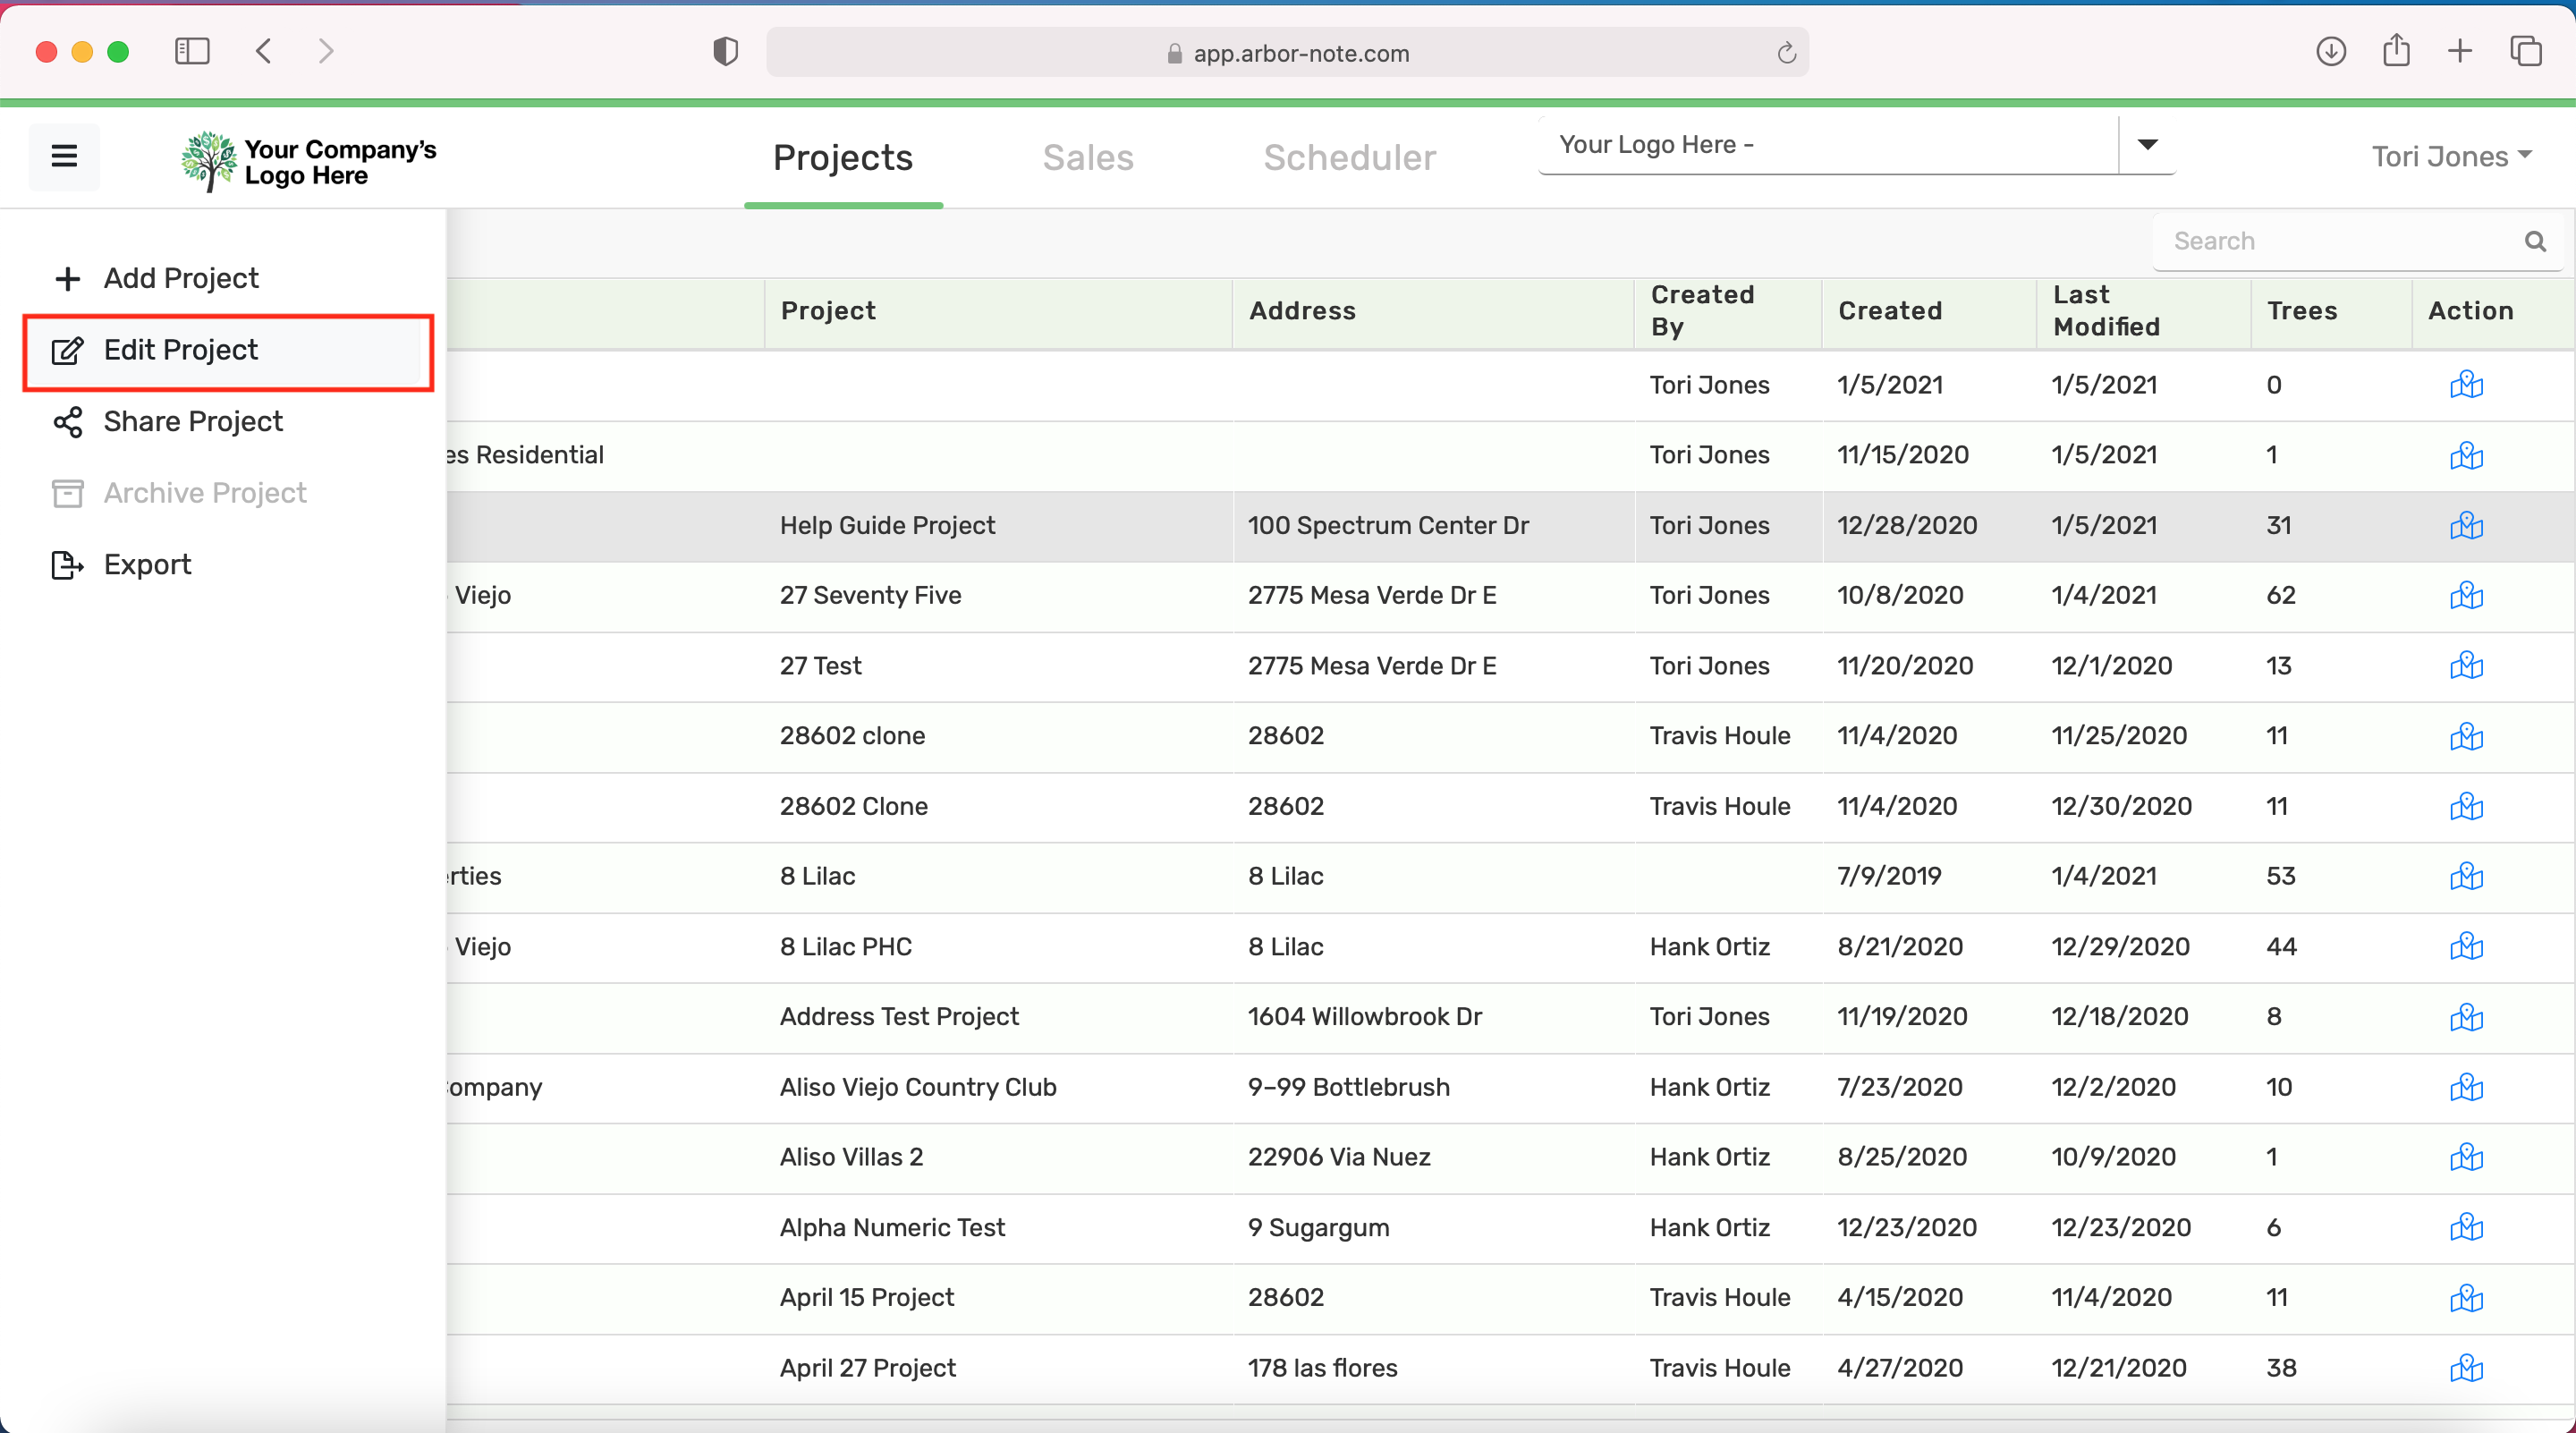The width and height of the screenshot is (2576, 1433).
Task: Click address 1604 Willowbrook Dr
Action: (1364, 1017)
